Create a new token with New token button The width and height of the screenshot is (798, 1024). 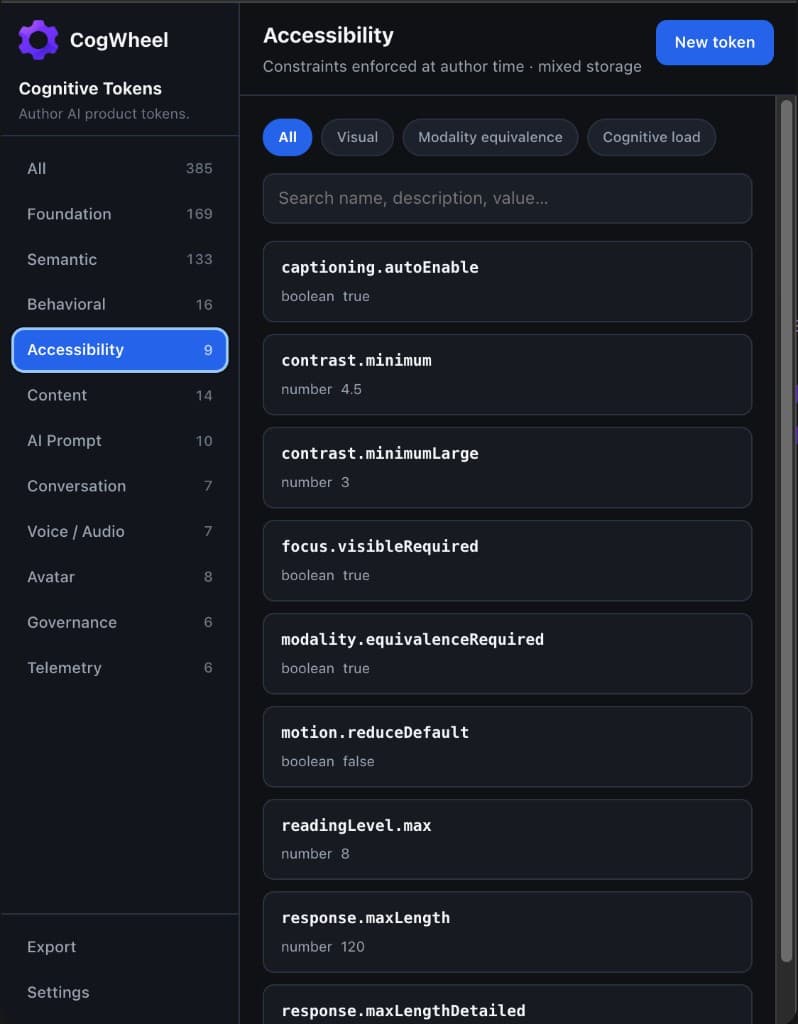(714, 42)
